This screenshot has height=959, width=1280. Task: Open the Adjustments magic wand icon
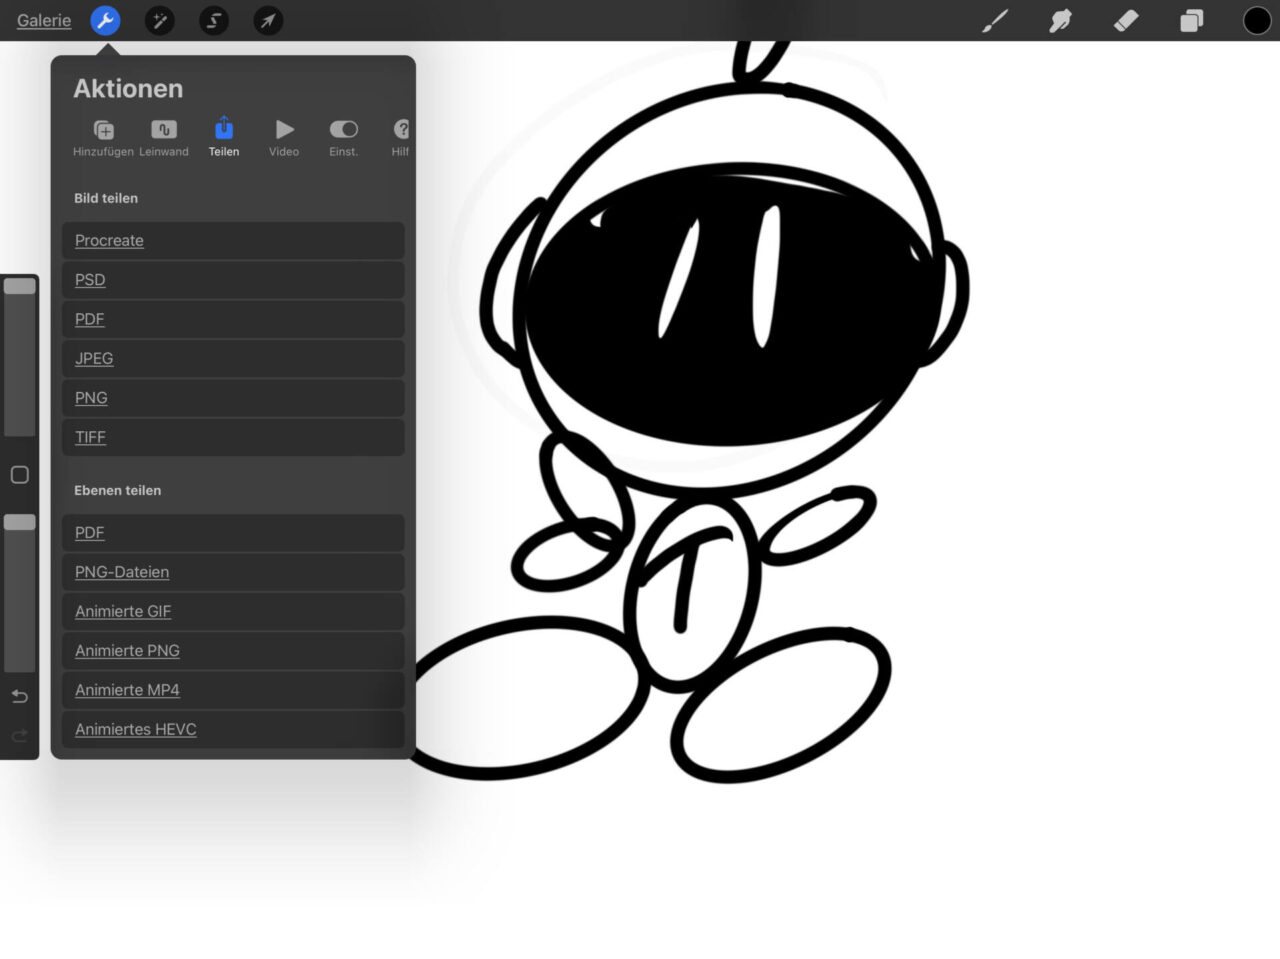pos(159,20)
